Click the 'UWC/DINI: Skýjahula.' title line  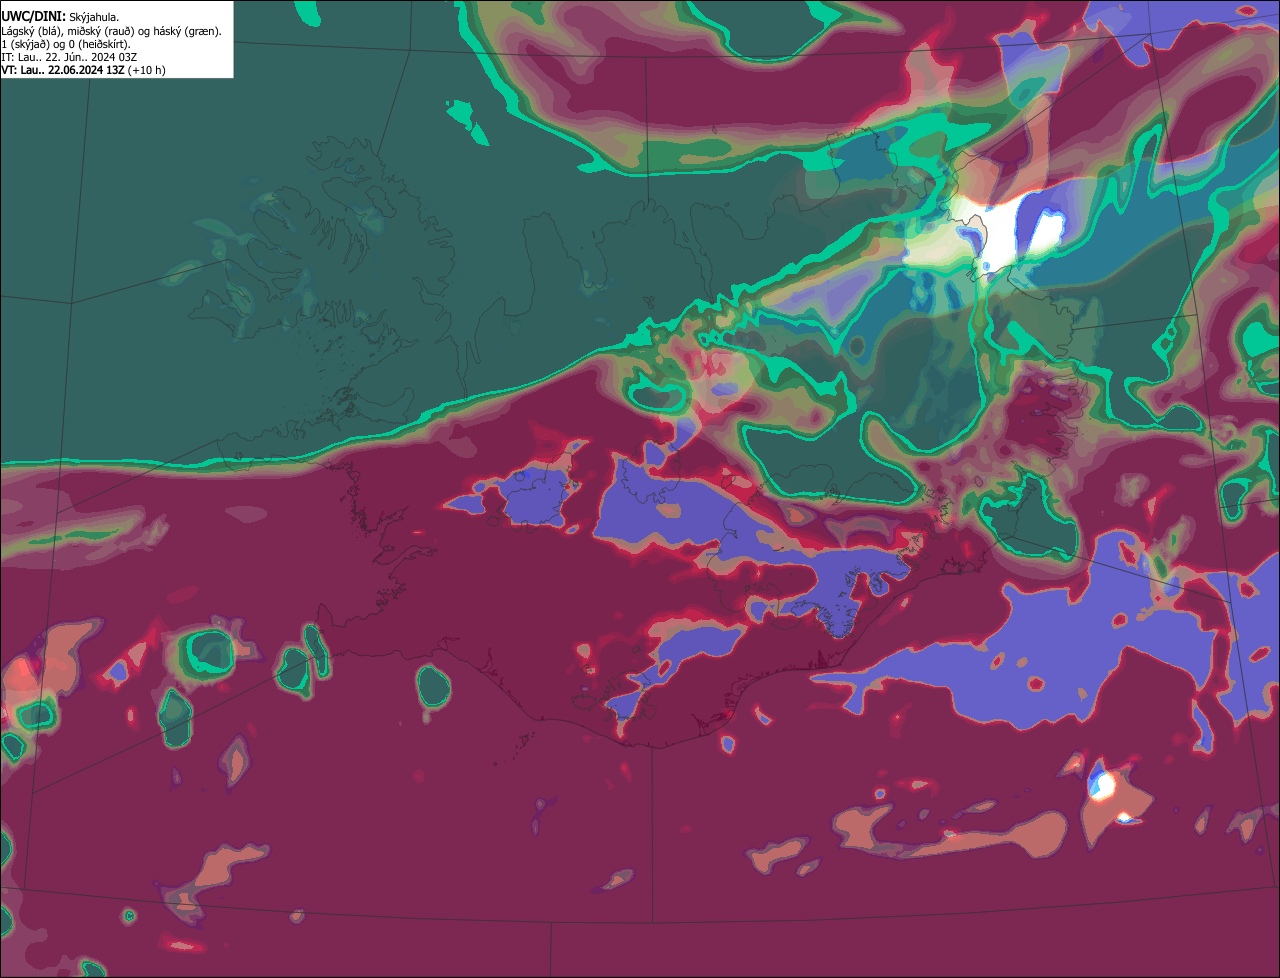pyautogui.click(x=60, y=16)
